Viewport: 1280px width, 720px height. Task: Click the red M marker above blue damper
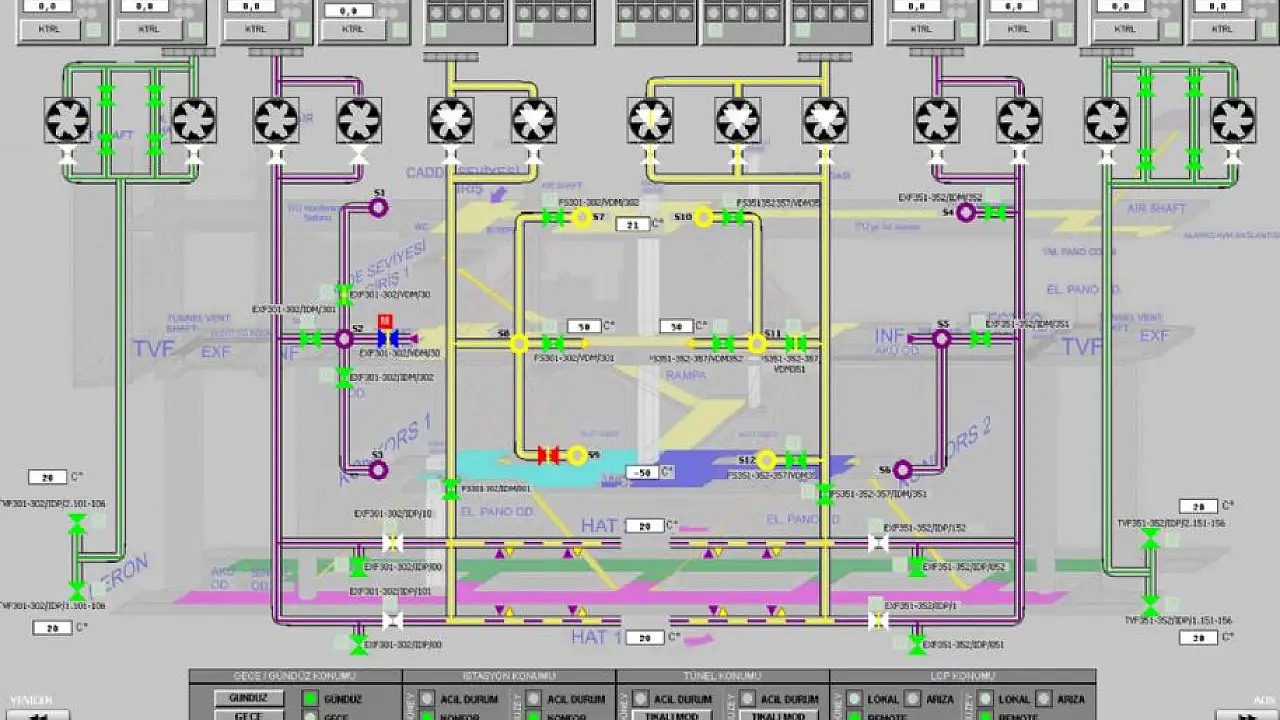(x=384, y=321)
